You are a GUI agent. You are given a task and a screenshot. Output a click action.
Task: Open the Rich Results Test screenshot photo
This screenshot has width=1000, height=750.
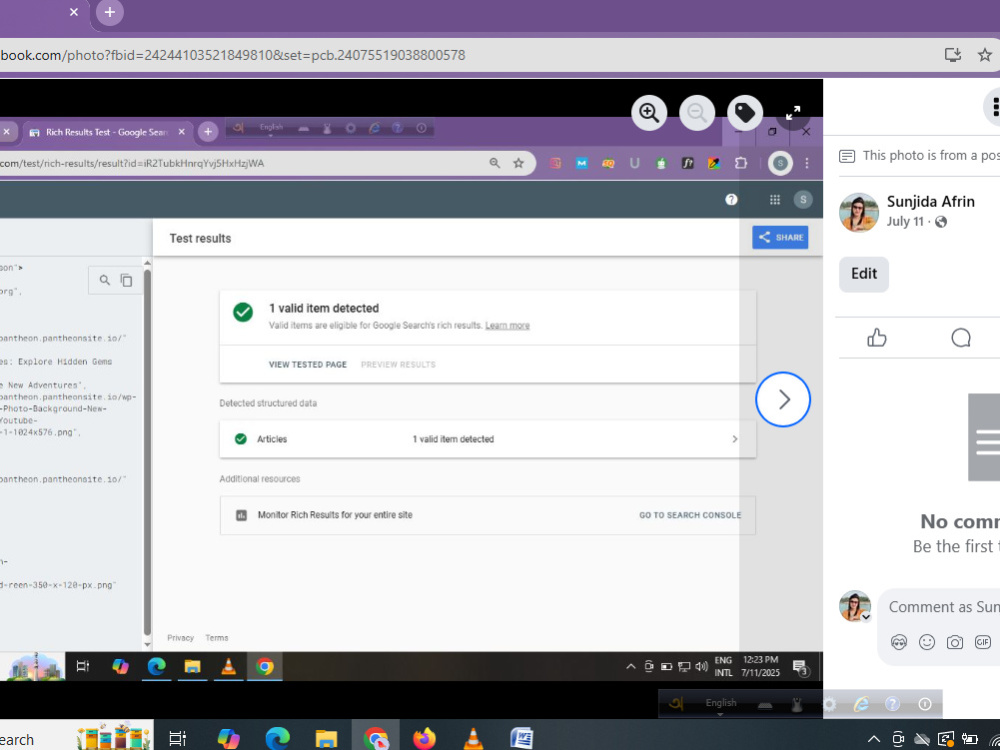[411, 399]
